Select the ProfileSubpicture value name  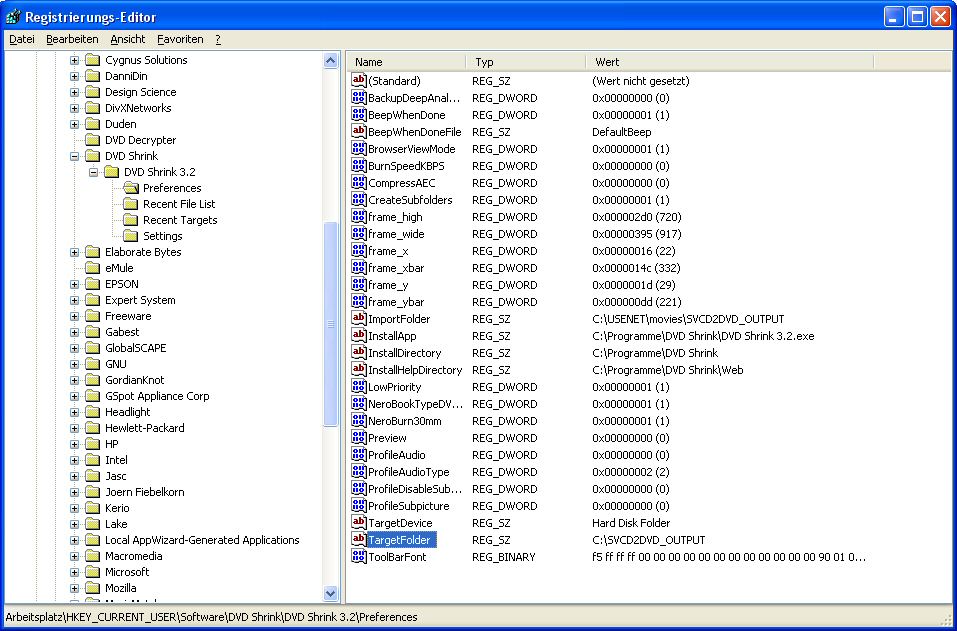[x=408, y=506]
